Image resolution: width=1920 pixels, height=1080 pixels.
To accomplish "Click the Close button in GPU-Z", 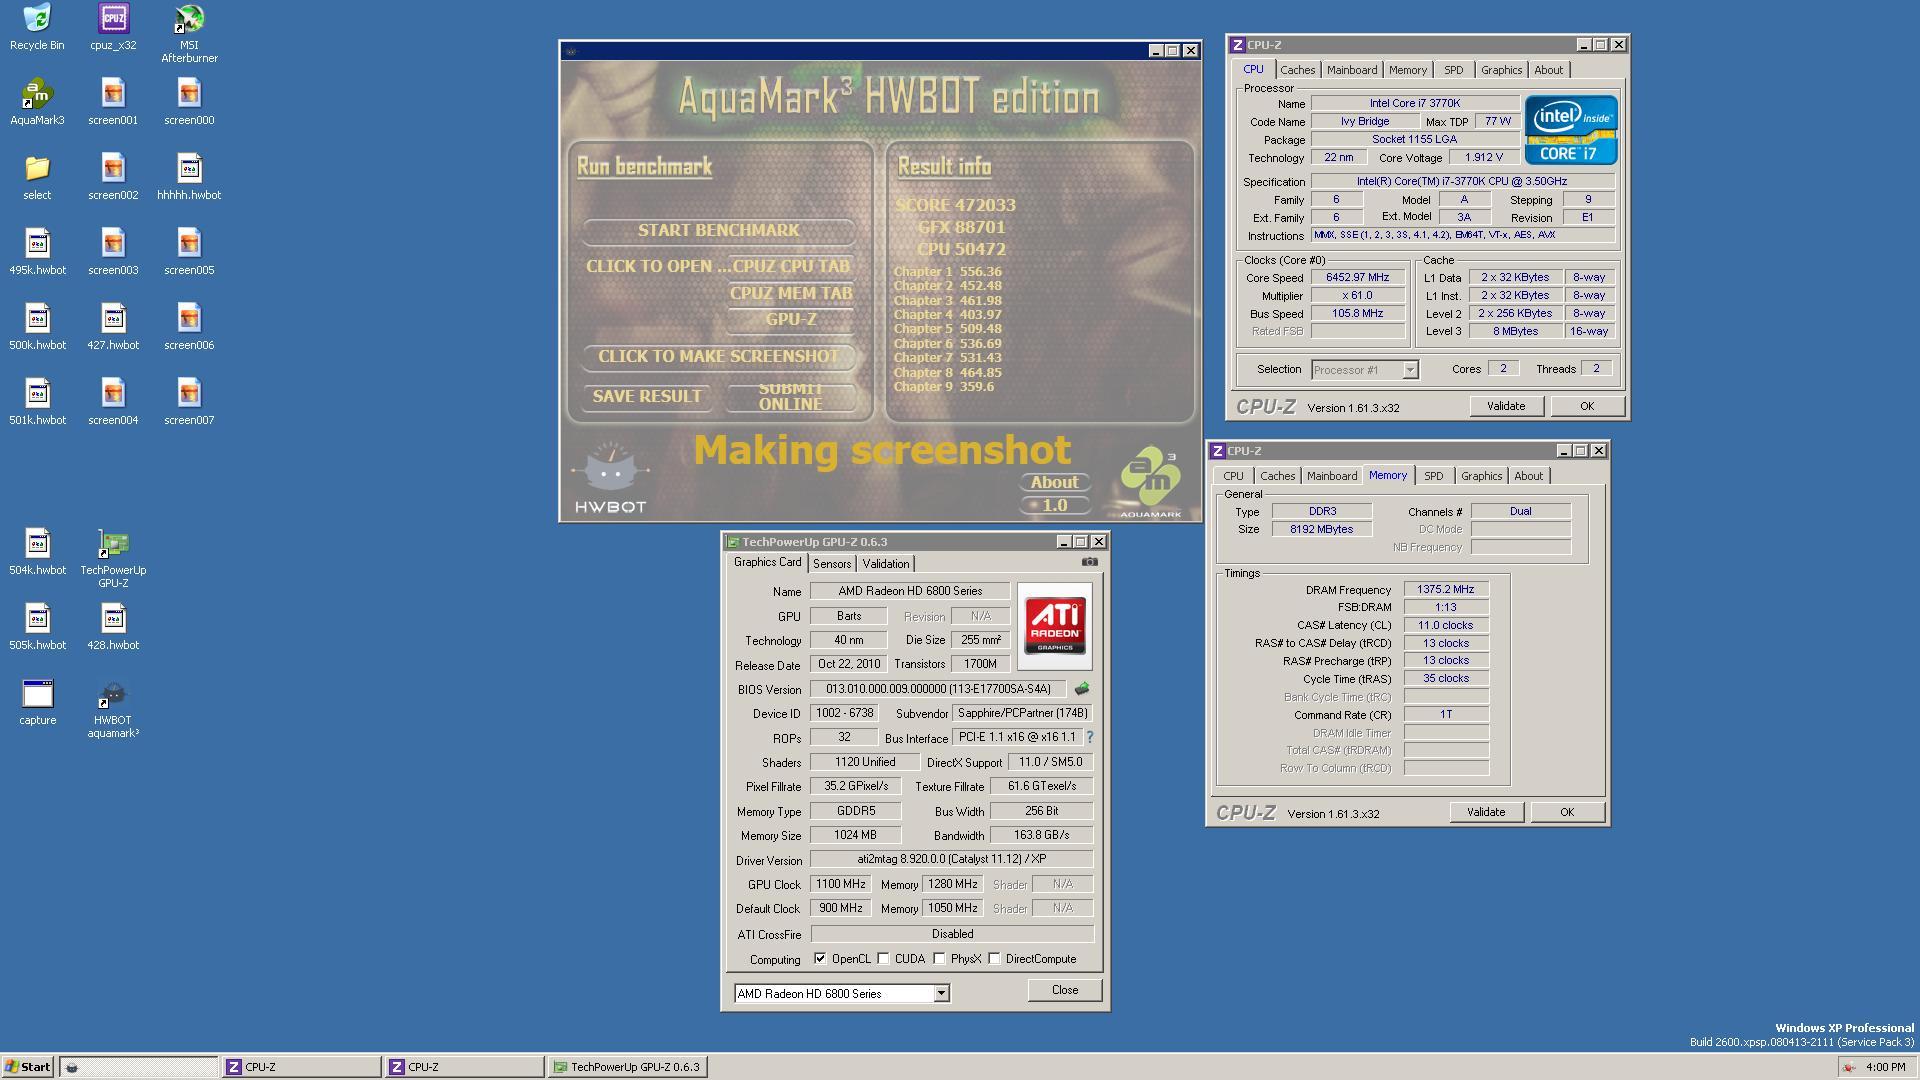I will click(1064, 990).
